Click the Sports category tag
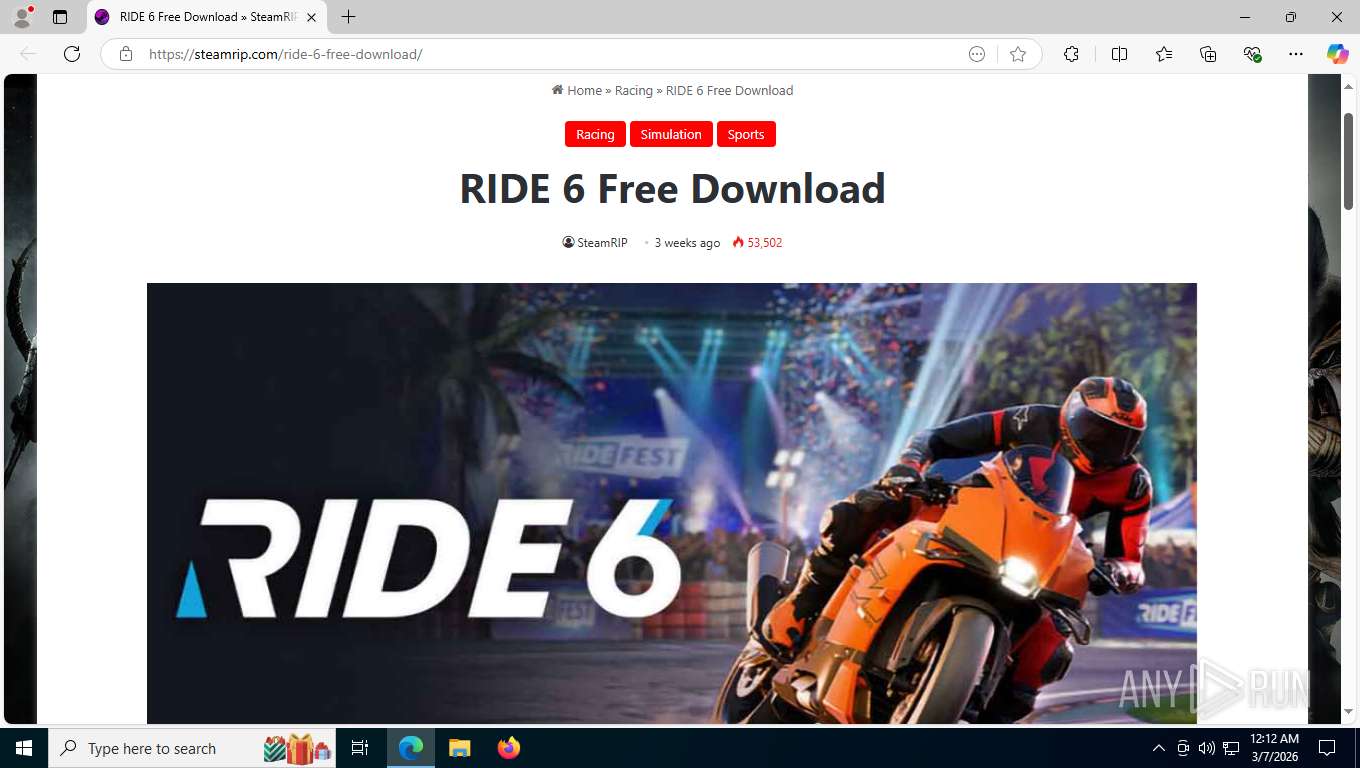 746,134
